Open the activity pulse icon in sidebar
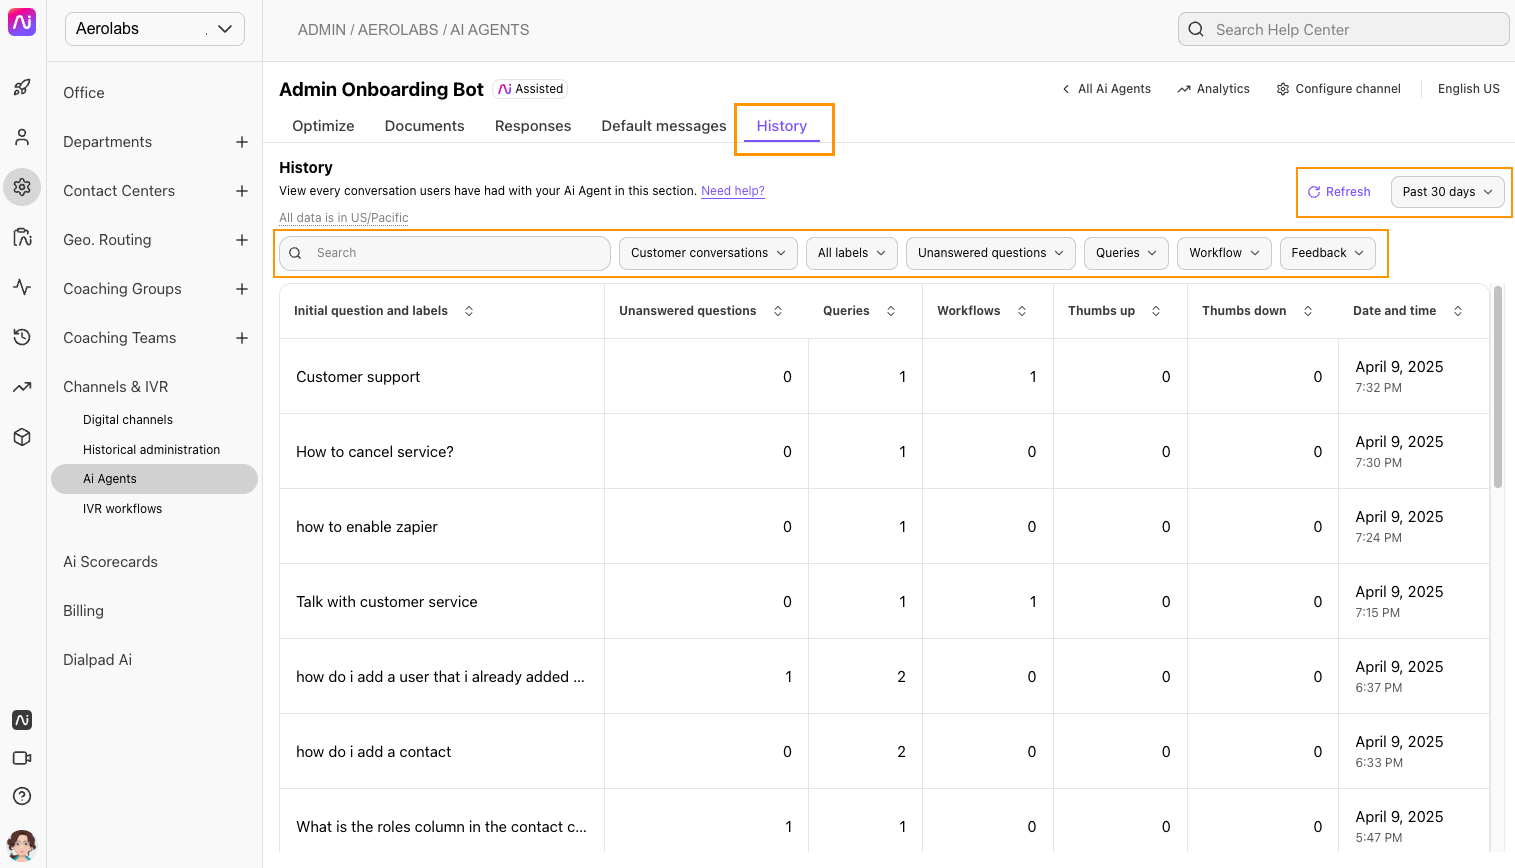The height and width of the screenshot is (868, 1515). pos(22,287)
